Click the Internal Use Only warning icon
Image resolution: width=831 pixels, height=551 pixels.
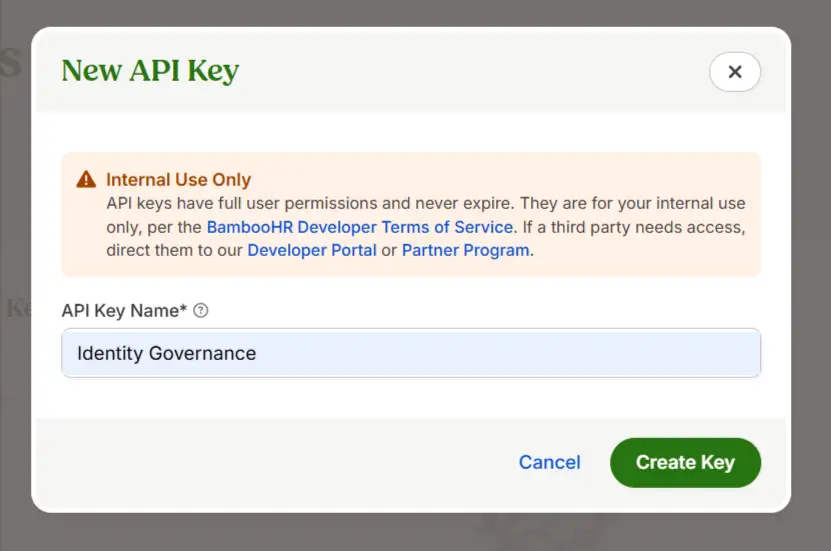pos(86,180)
